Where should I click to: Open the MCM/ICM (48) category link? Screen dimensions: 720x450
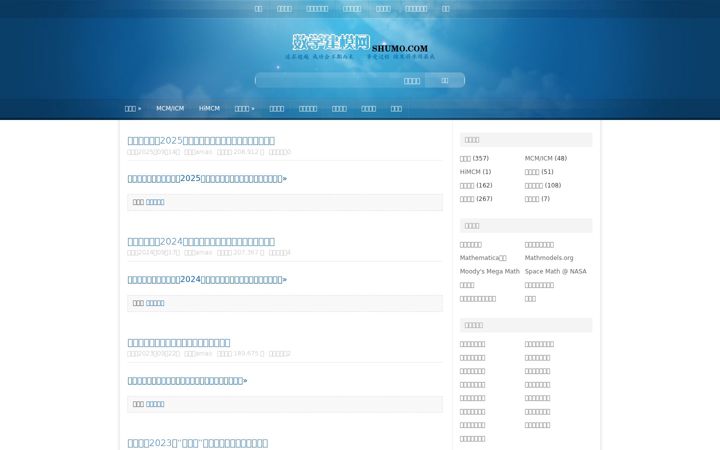pos(546,158)
